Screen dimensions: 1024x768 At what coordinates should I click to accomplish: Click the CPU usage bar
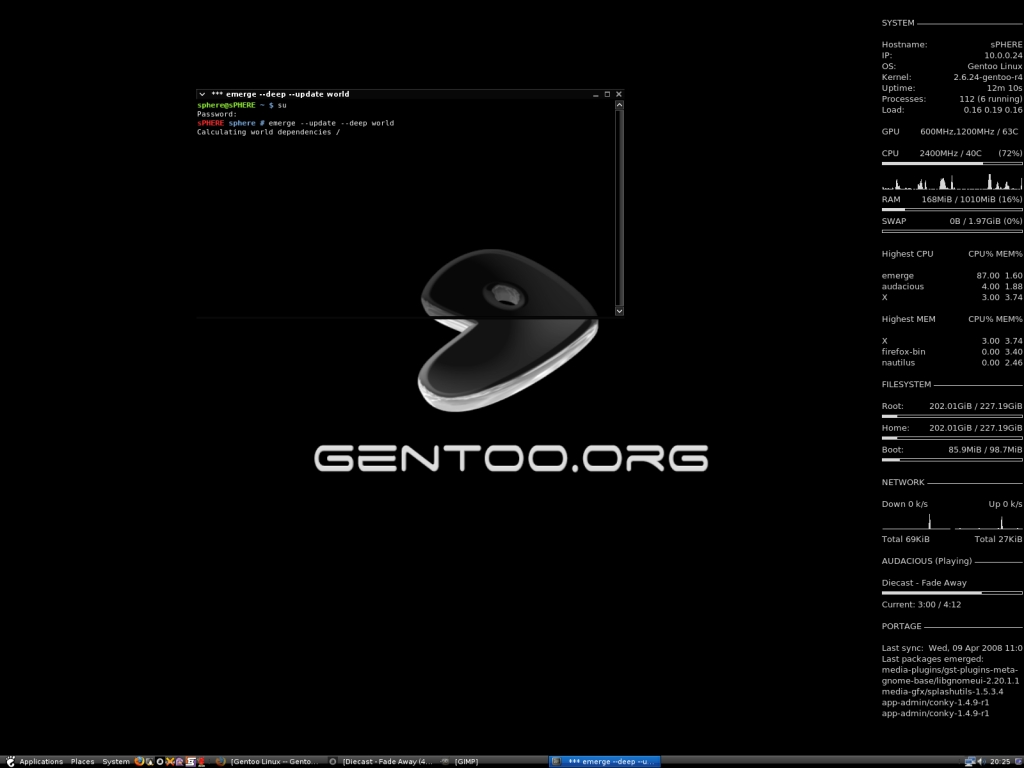[952, 163]
